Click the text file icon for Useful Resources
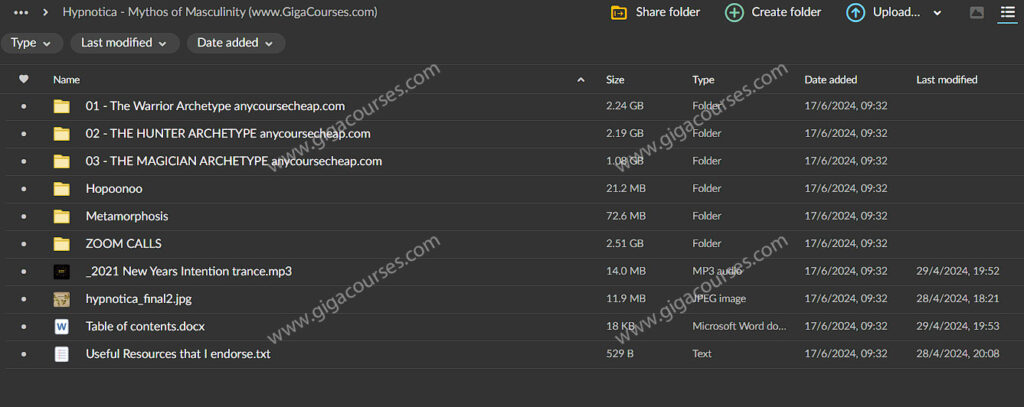This screenshot has width=1024, height=407. coord(61,354)
